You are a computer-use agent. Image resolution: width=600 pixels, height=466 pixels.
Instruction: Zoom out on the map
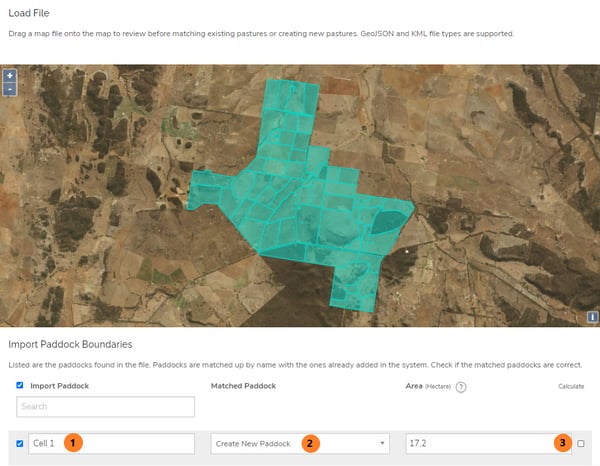point(10,89)
